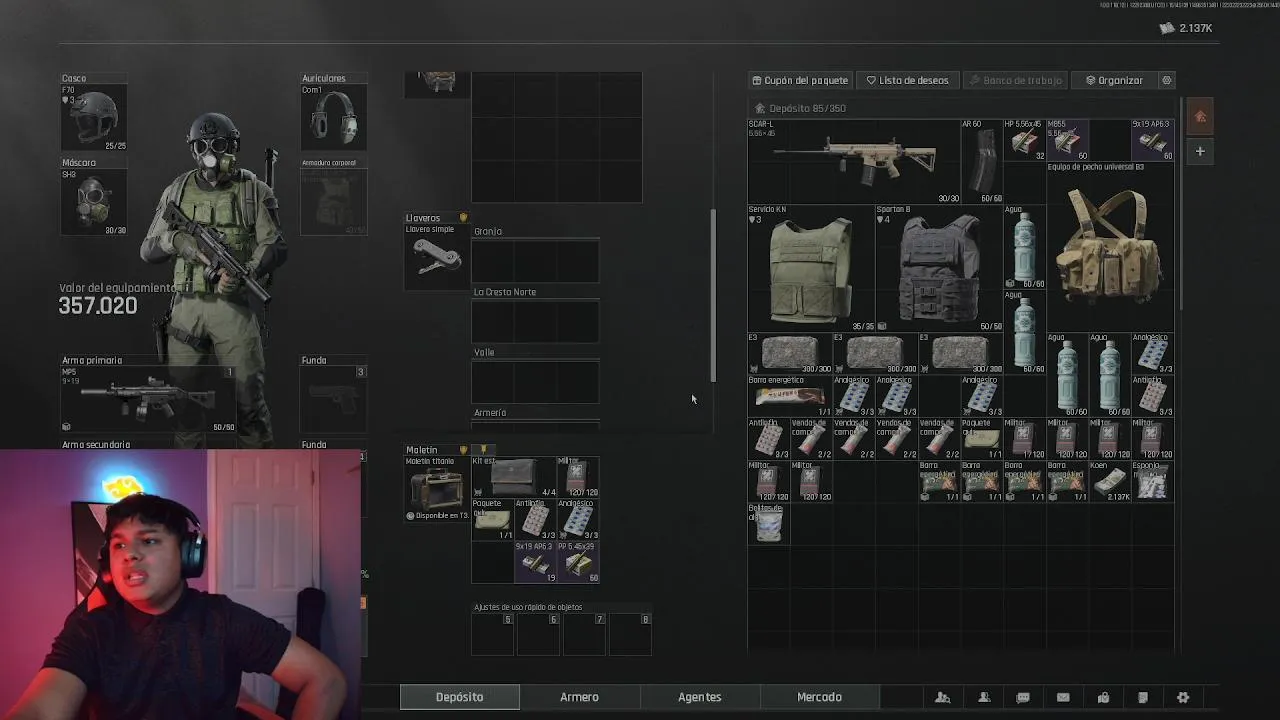Image resolution: width=1280 pixels, height=720 pixels.
Task: Click the empty Armadura corporal slot
Action: click(x=334, y=202)
